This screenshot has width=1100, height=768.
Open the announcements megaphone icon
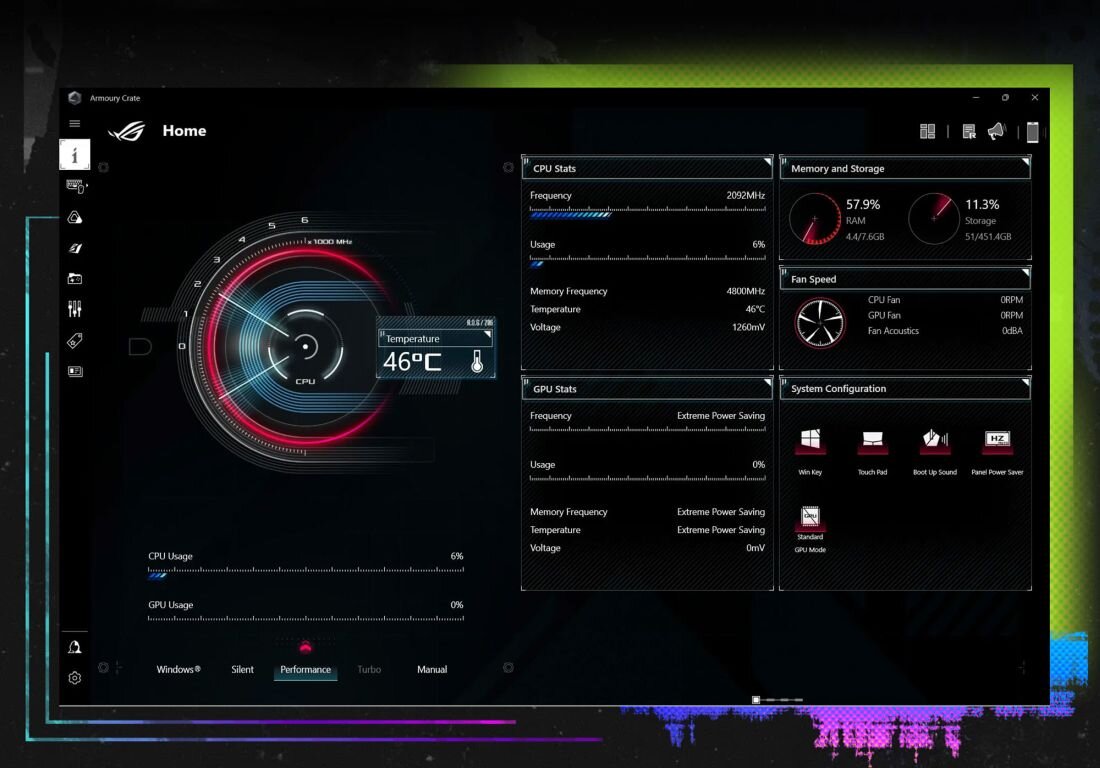pyautogui.click(x=996, y=132)
